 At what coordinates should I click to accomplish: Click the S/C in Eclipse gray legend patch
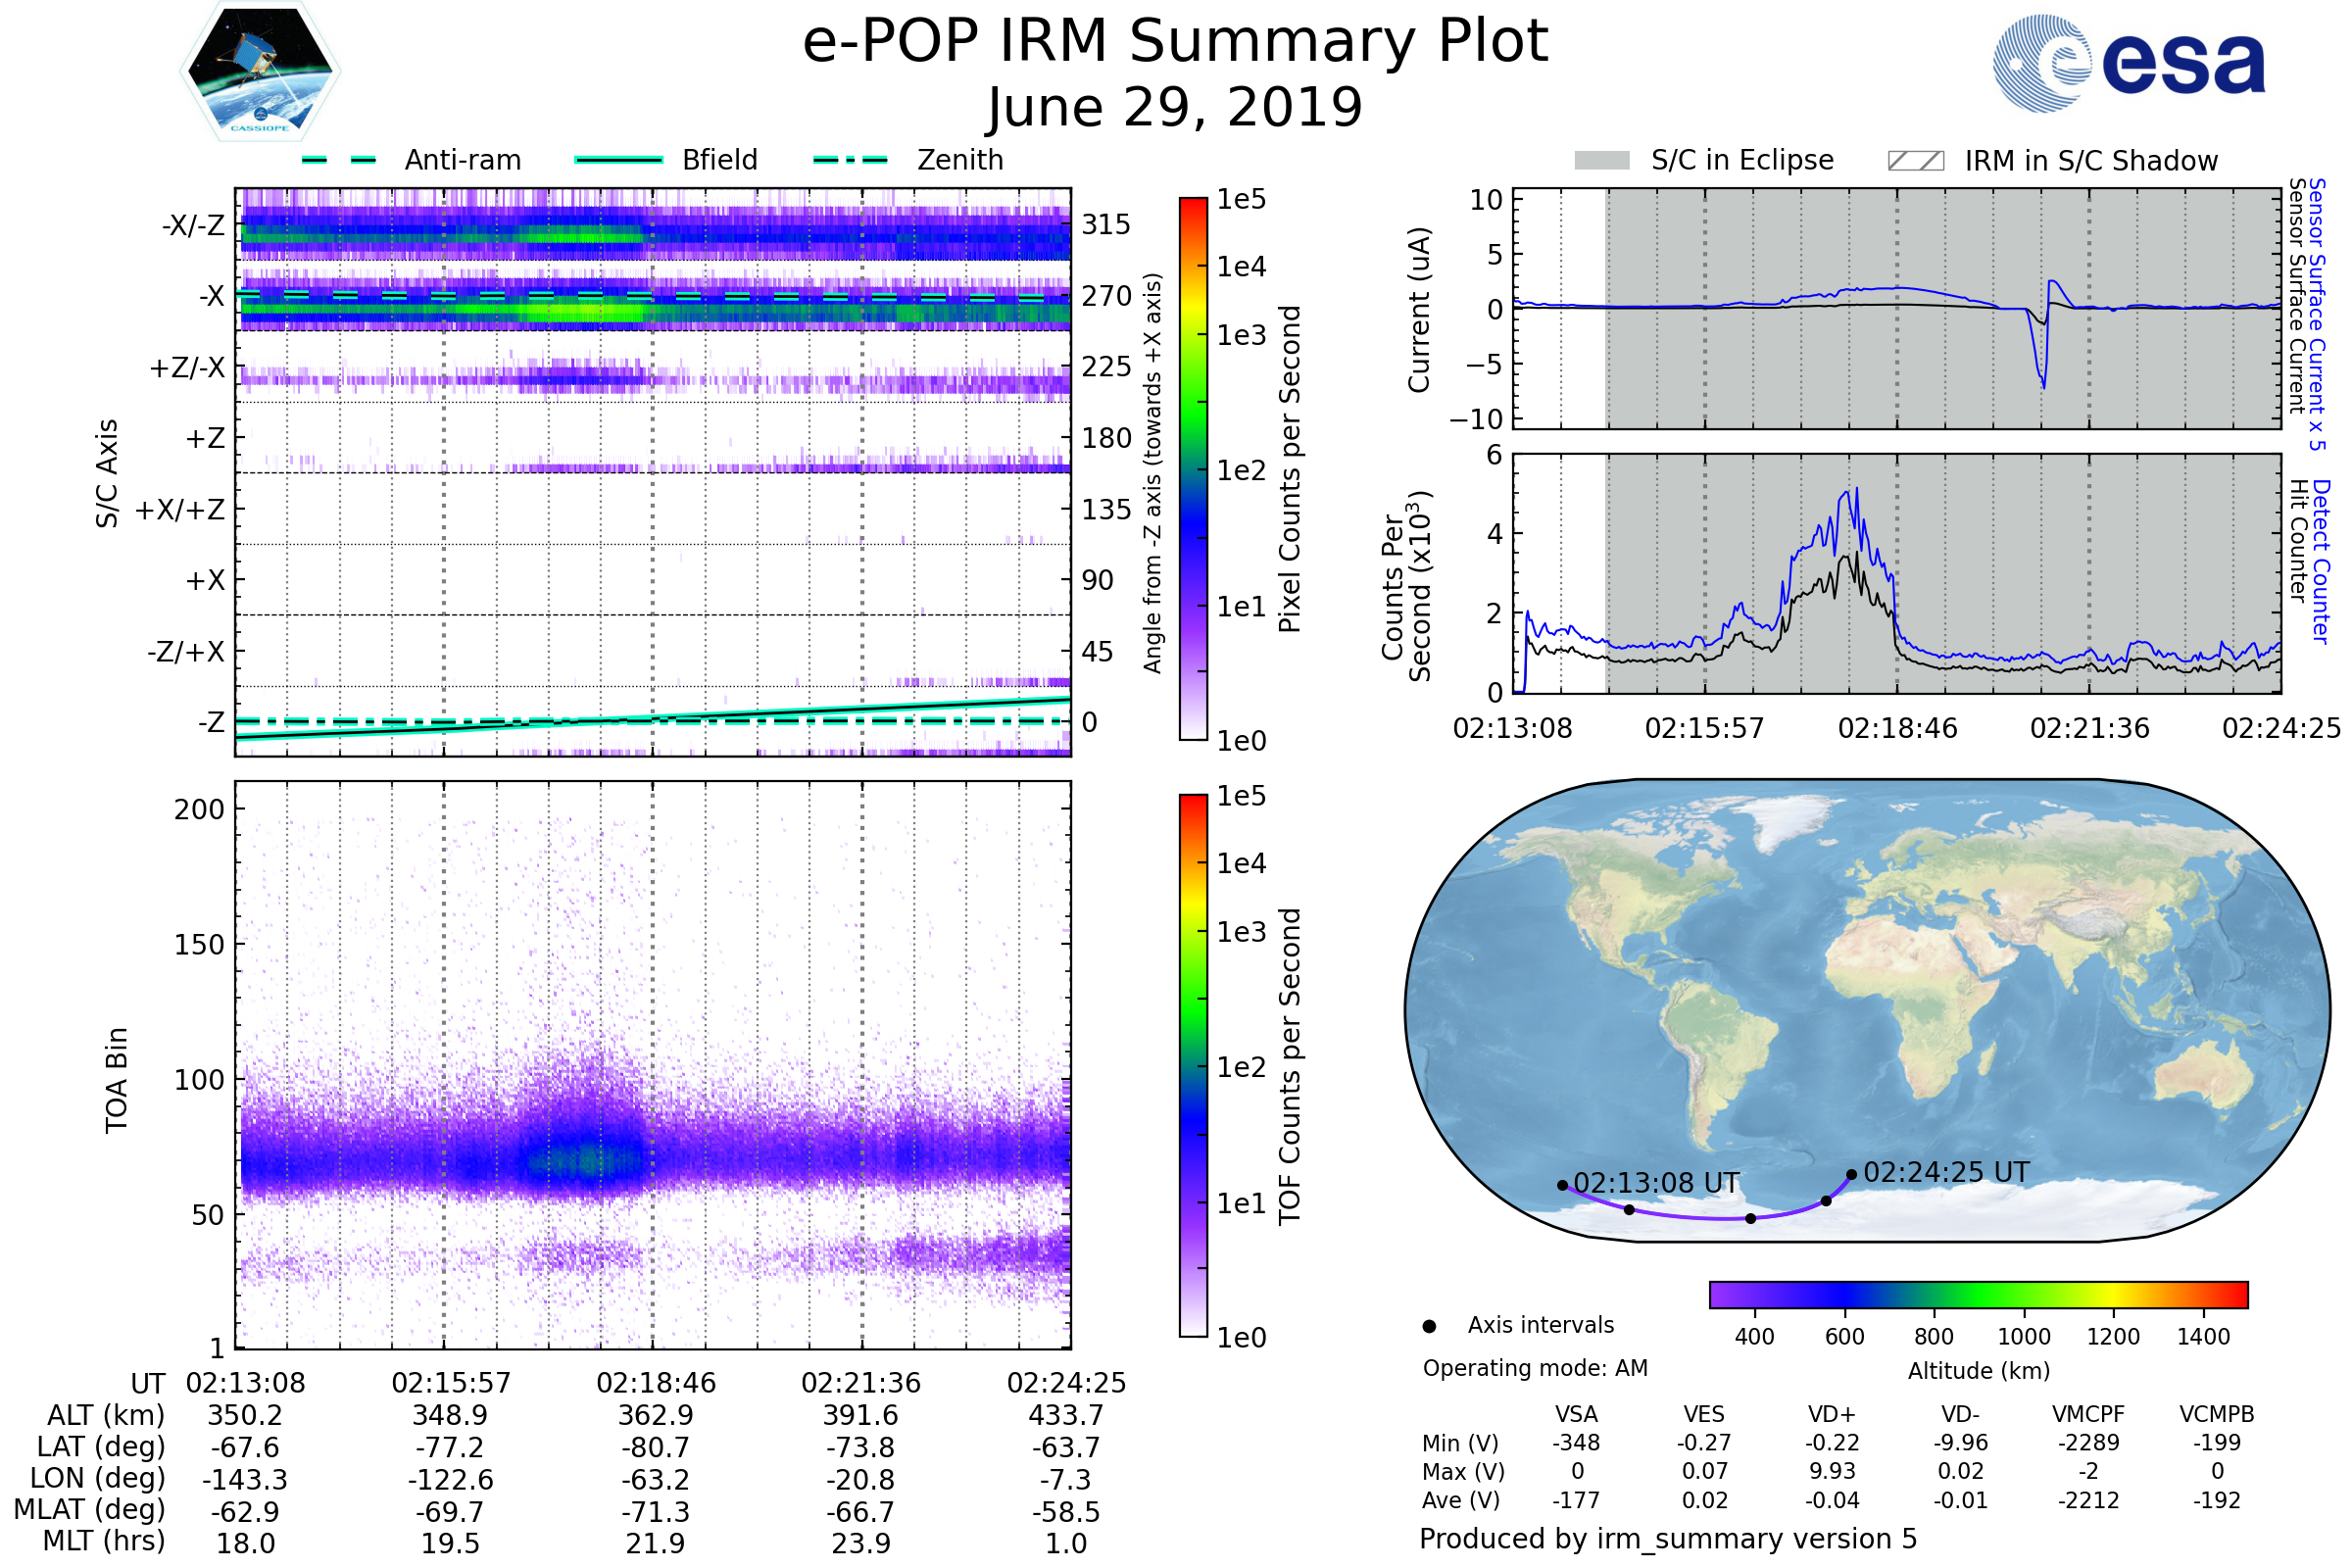pos(1601,161)
